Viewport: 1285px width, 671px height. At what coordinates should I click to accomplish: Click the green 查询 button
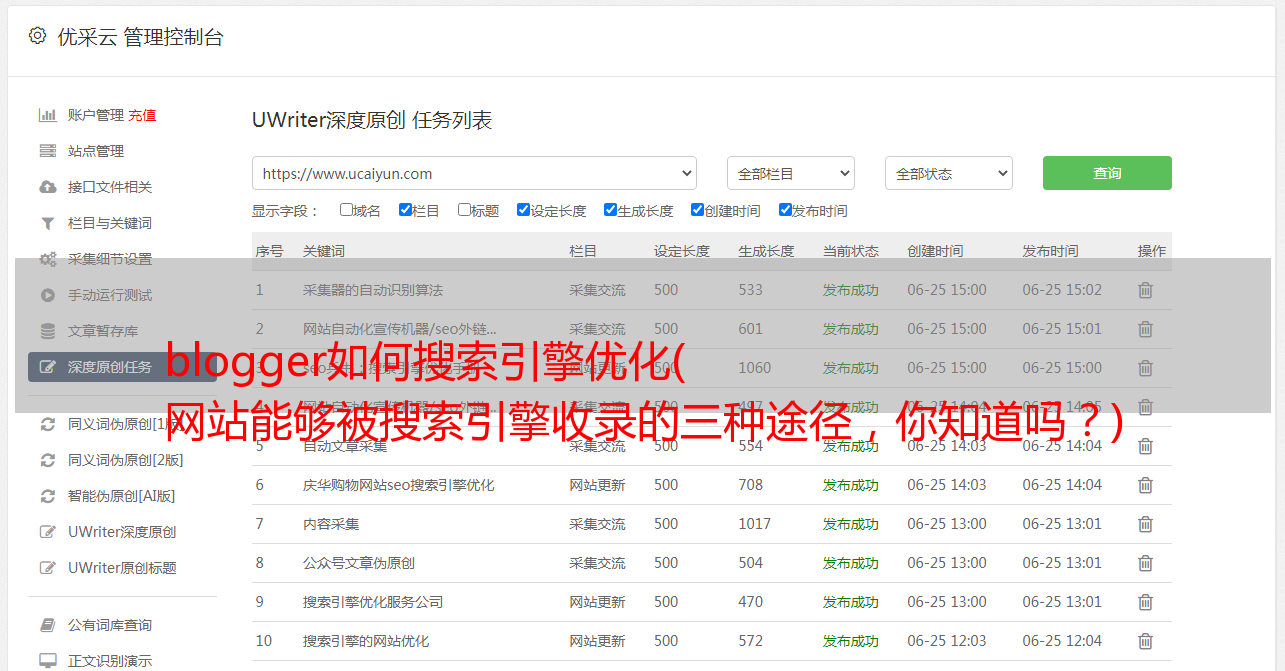[x=1106, y=173]
